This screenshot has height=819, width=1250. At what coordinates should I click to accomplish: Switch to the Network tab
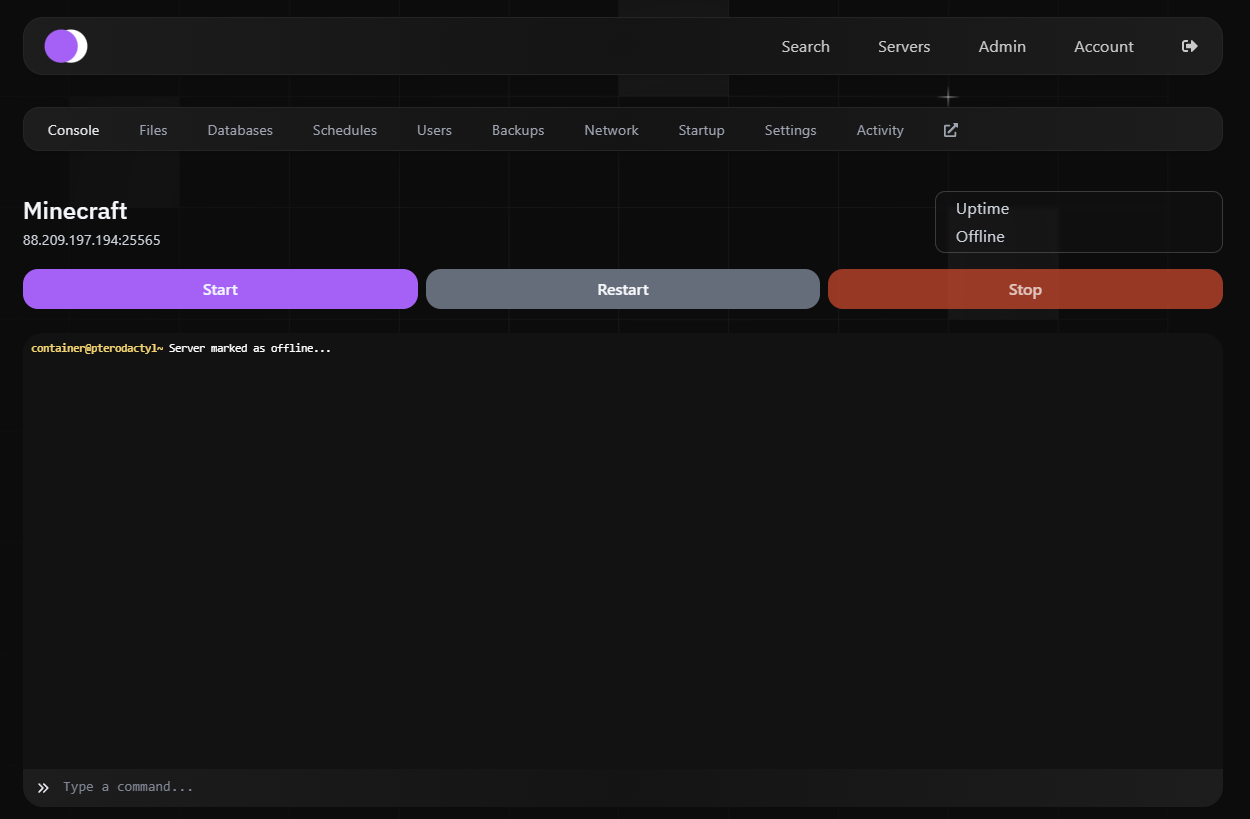coord(611,129)
